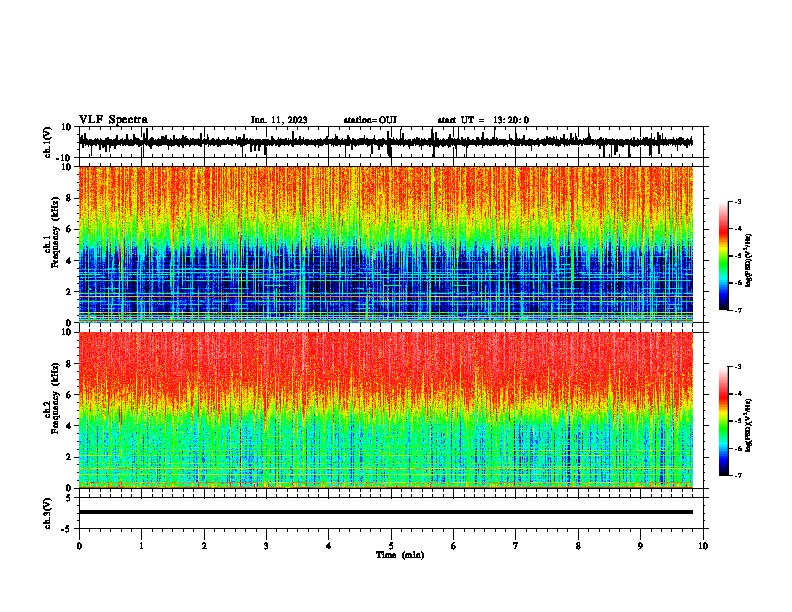792x612 pixels.
Task: Click the ch.1 spectrogram color scale bar
Action: click(x=723, y=256)
